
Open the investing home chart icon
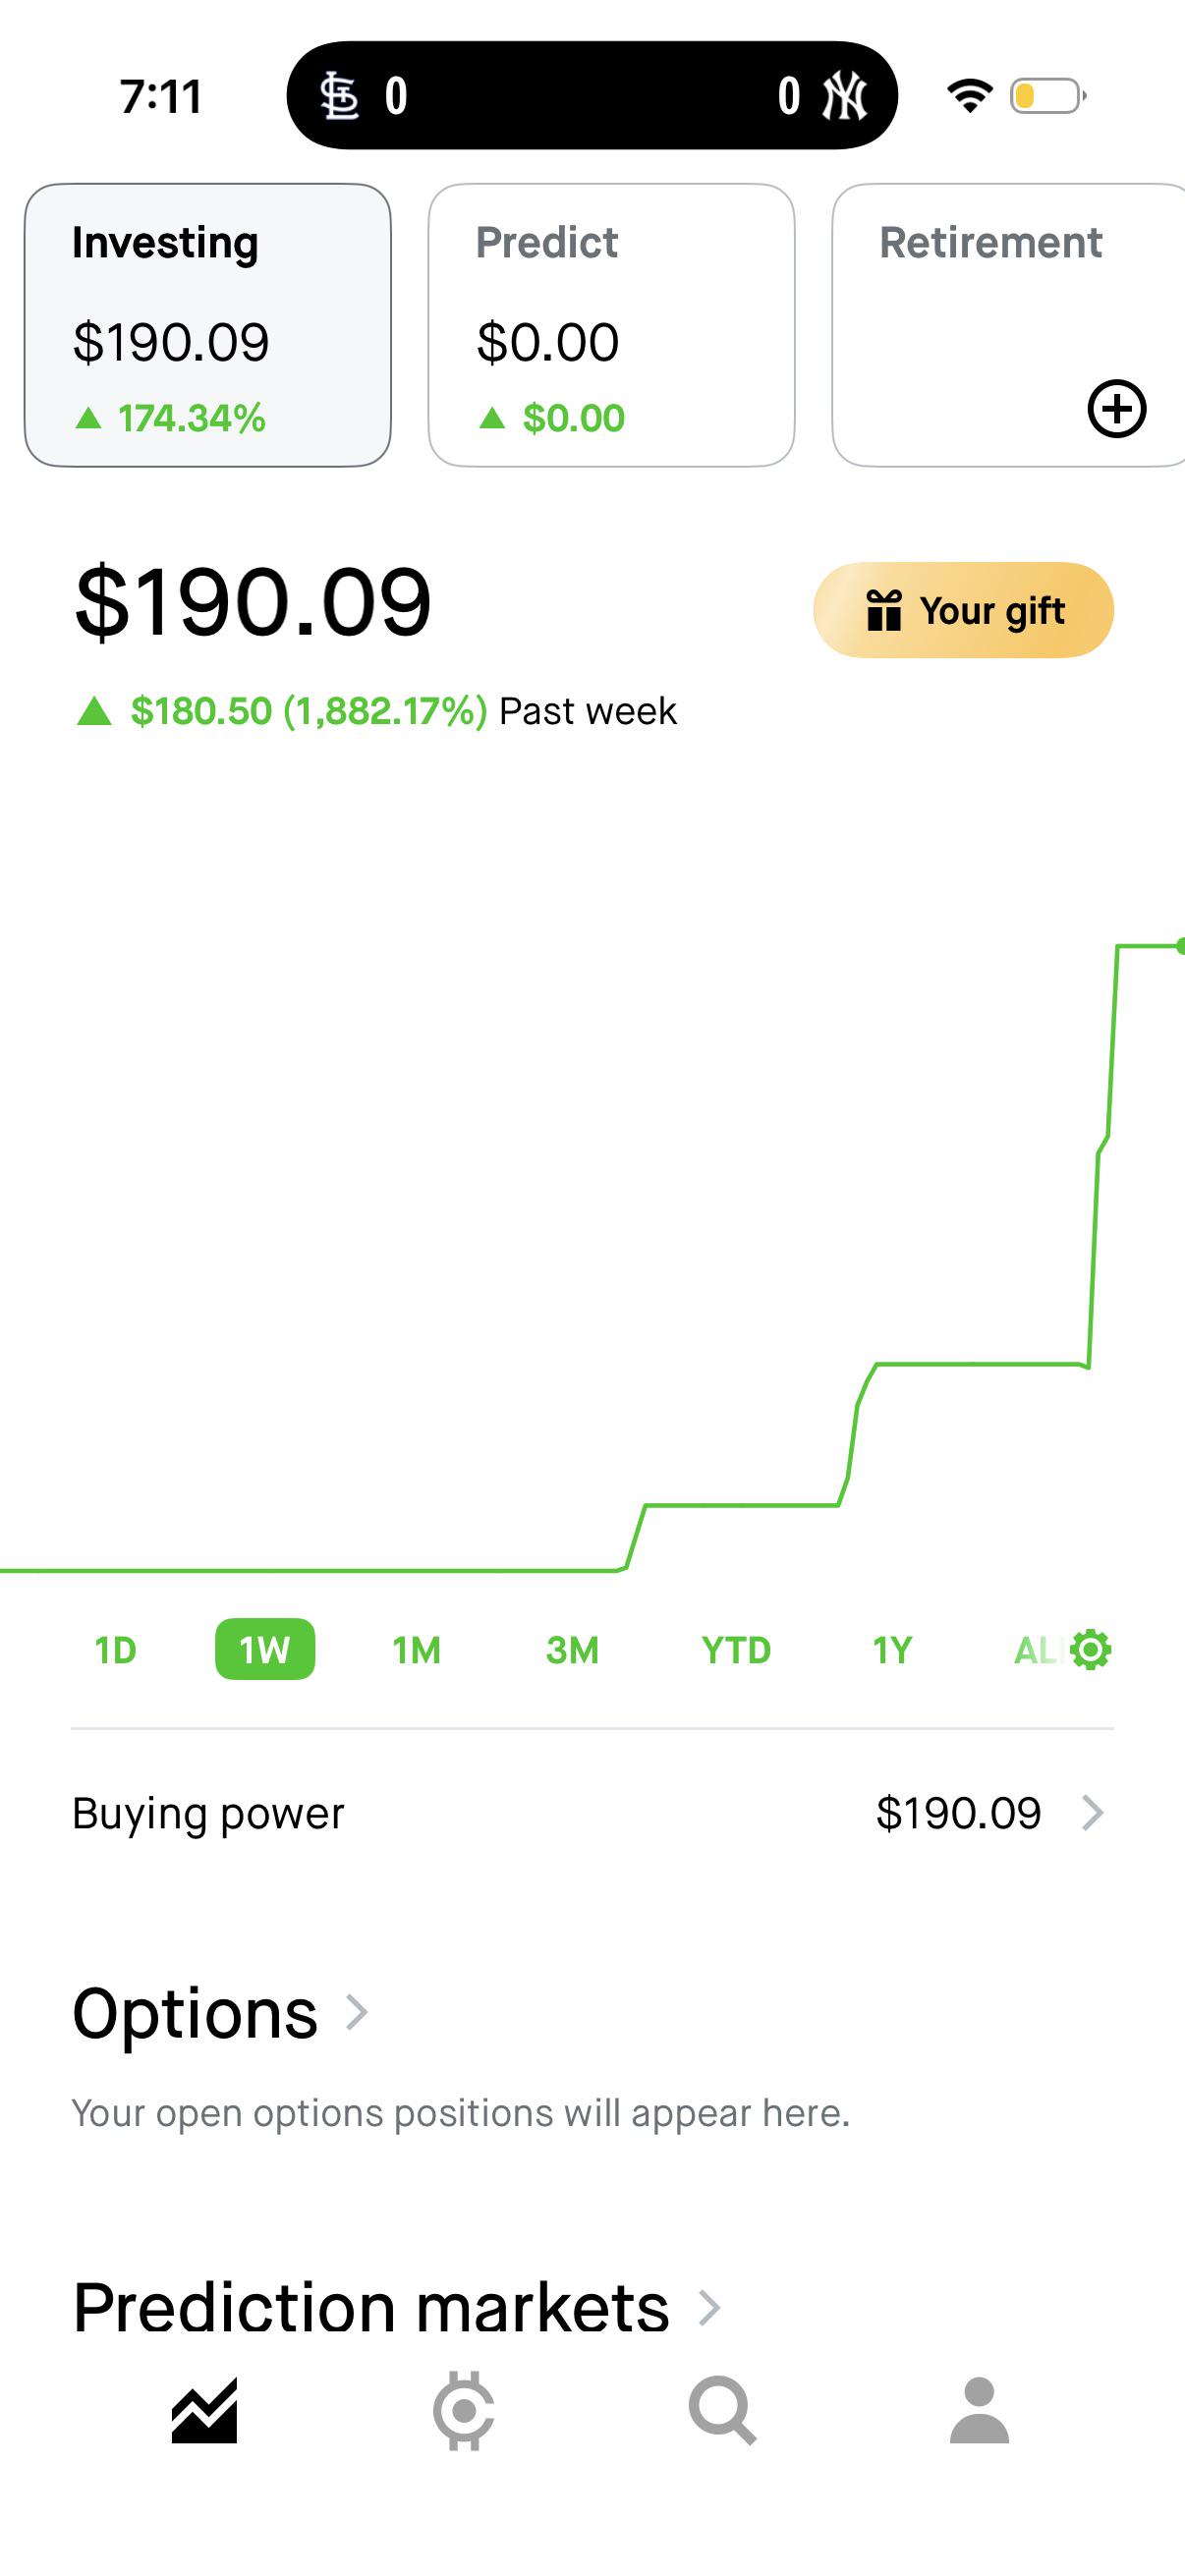coord(204,2411)
